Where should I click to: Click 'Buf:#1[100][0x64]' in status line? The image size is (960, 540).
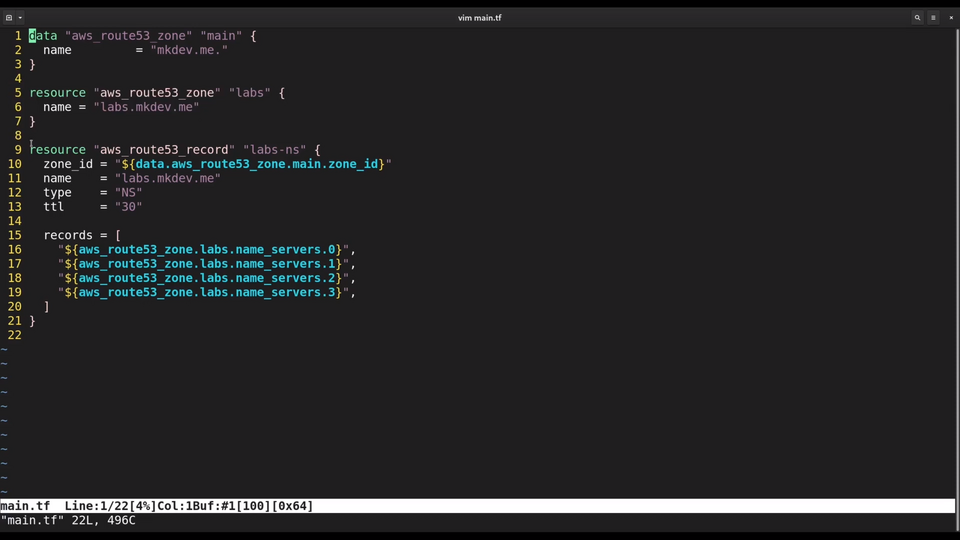click(253, 506)
